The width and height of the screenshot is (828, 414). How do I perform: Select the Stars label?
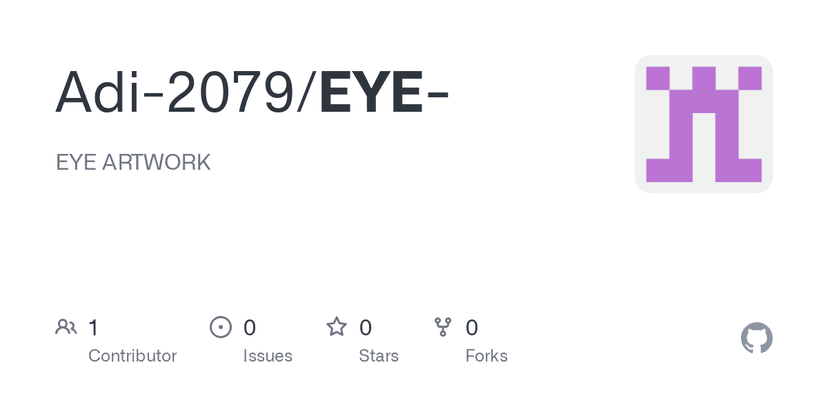pos(379,356)
